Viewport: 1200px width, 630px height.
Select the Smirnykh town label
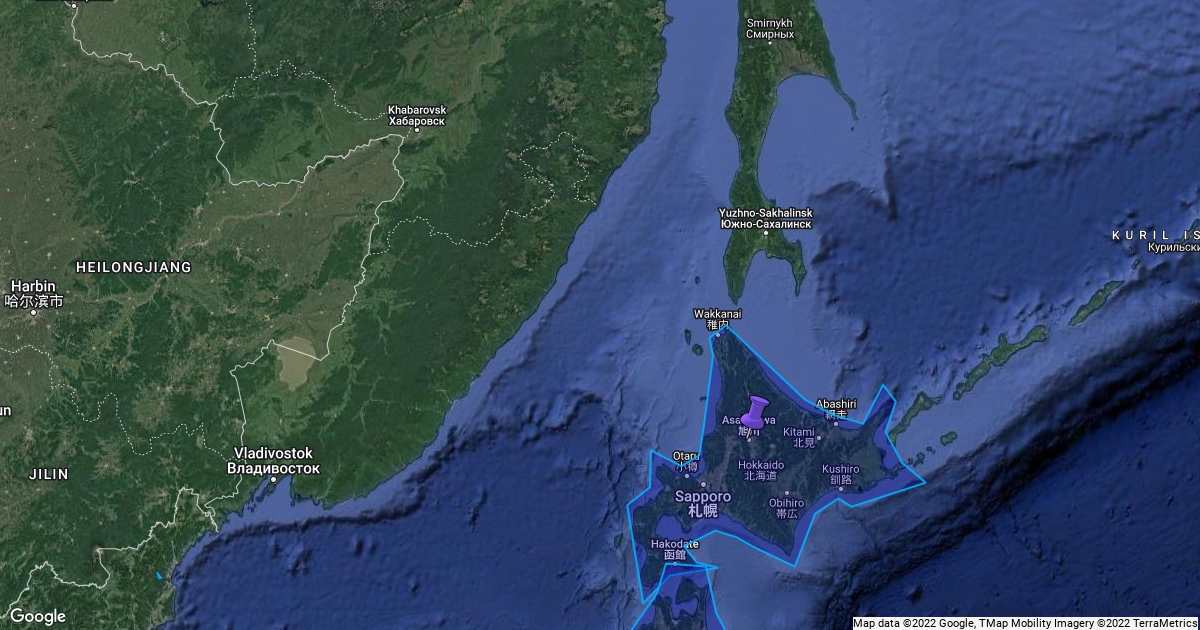pyautogui.click(x=770, y=27)
